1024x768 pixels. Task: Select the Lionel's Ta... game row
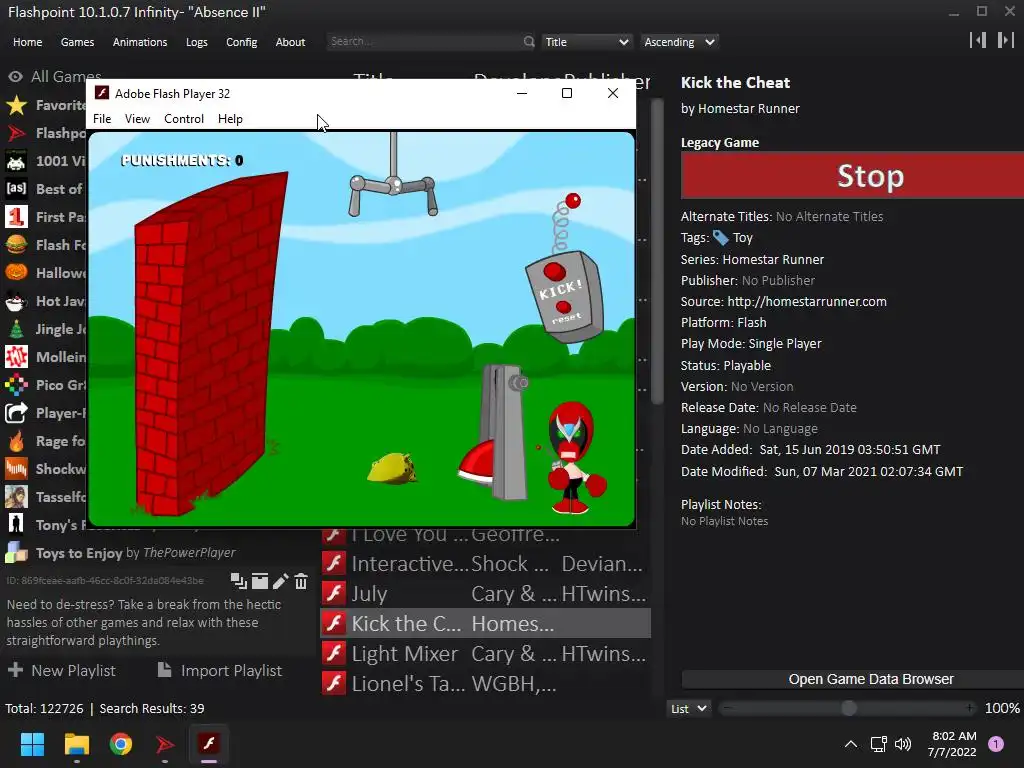click(485, 683)
